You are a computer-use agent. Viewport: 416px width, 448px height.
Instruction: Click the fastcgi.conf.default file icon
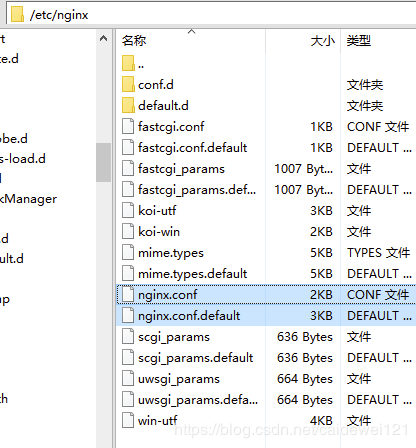point(128,147)
